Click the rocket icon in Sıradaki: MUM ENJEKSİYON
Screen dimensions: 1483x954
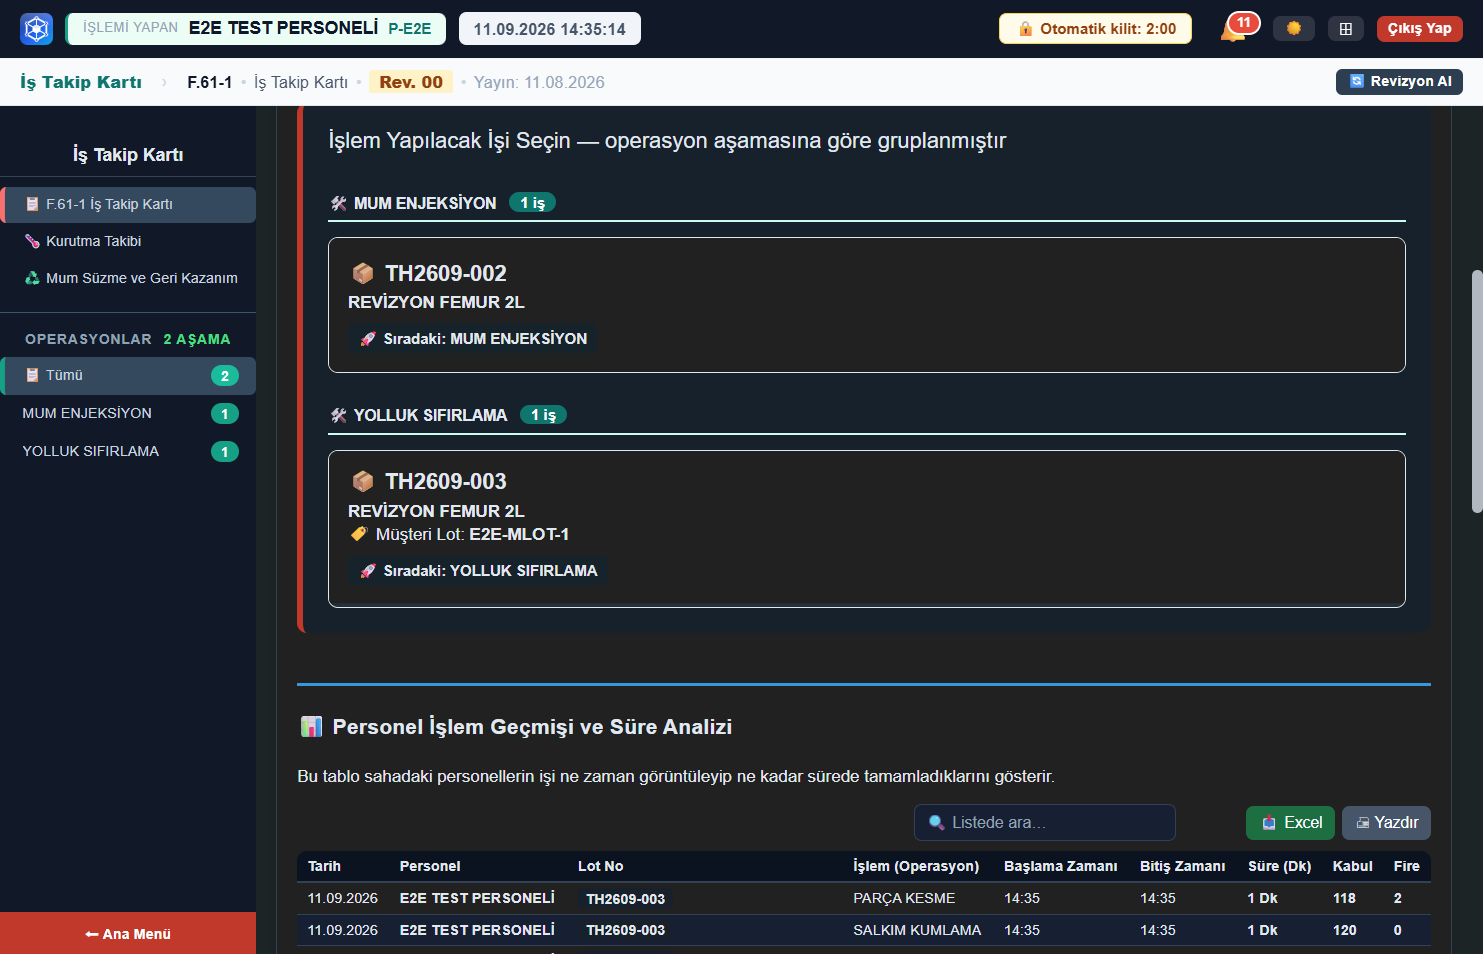(369, 339)
